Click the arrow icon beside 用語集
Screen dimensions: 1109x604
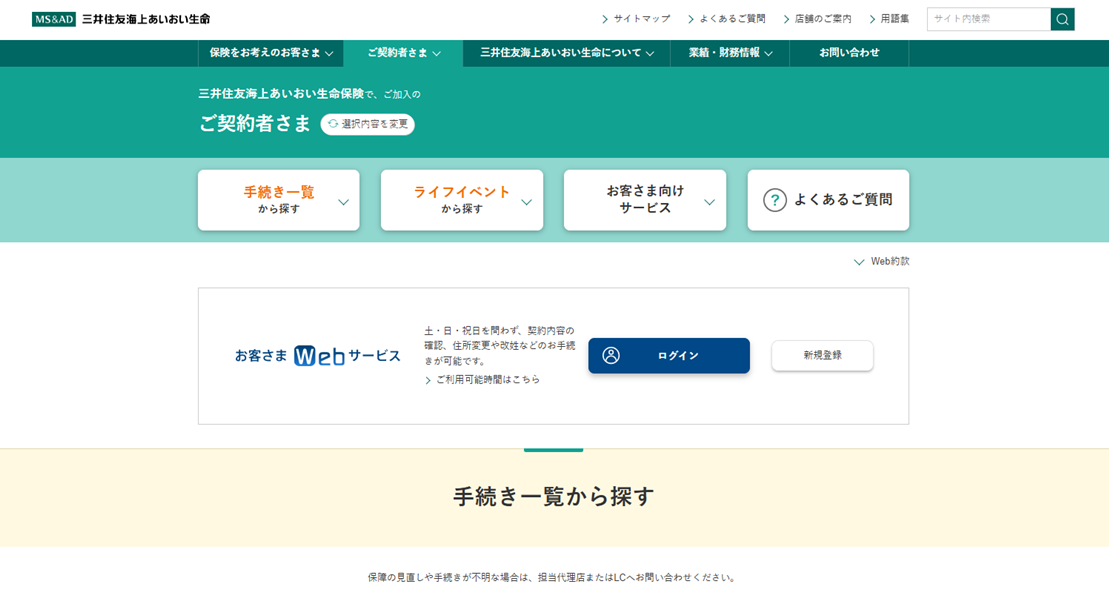click(872, 19)
